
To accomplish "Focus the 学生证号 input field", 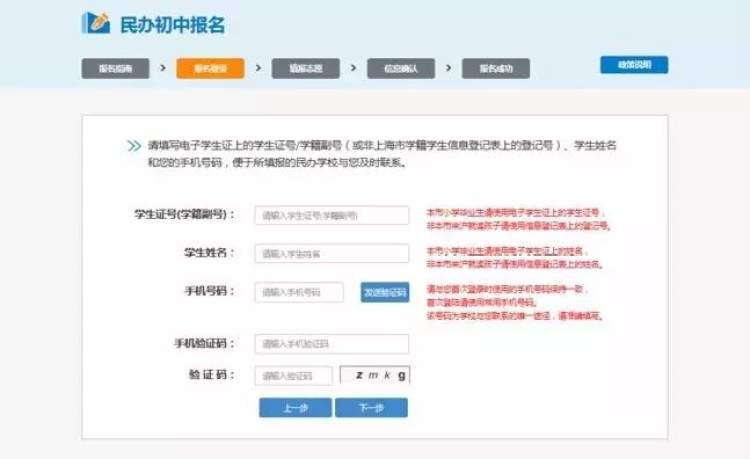I will click(332, 215).
